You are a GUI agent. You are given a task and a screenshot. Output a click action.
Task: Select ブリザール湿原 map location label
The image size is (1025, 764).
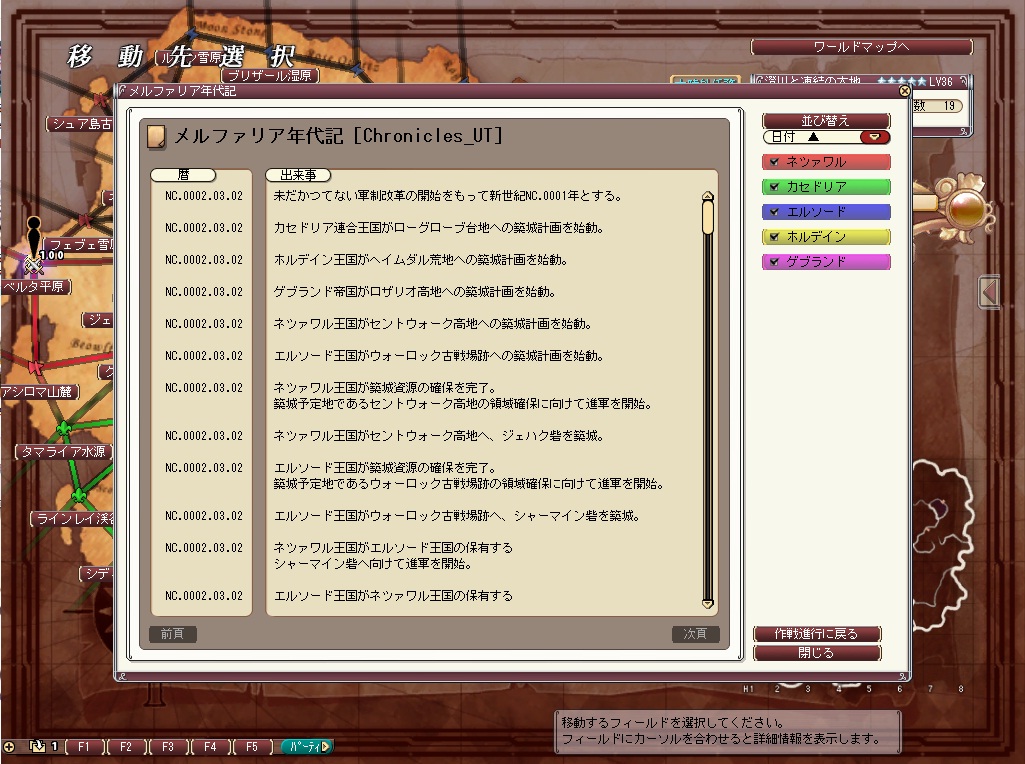point(269,75)
